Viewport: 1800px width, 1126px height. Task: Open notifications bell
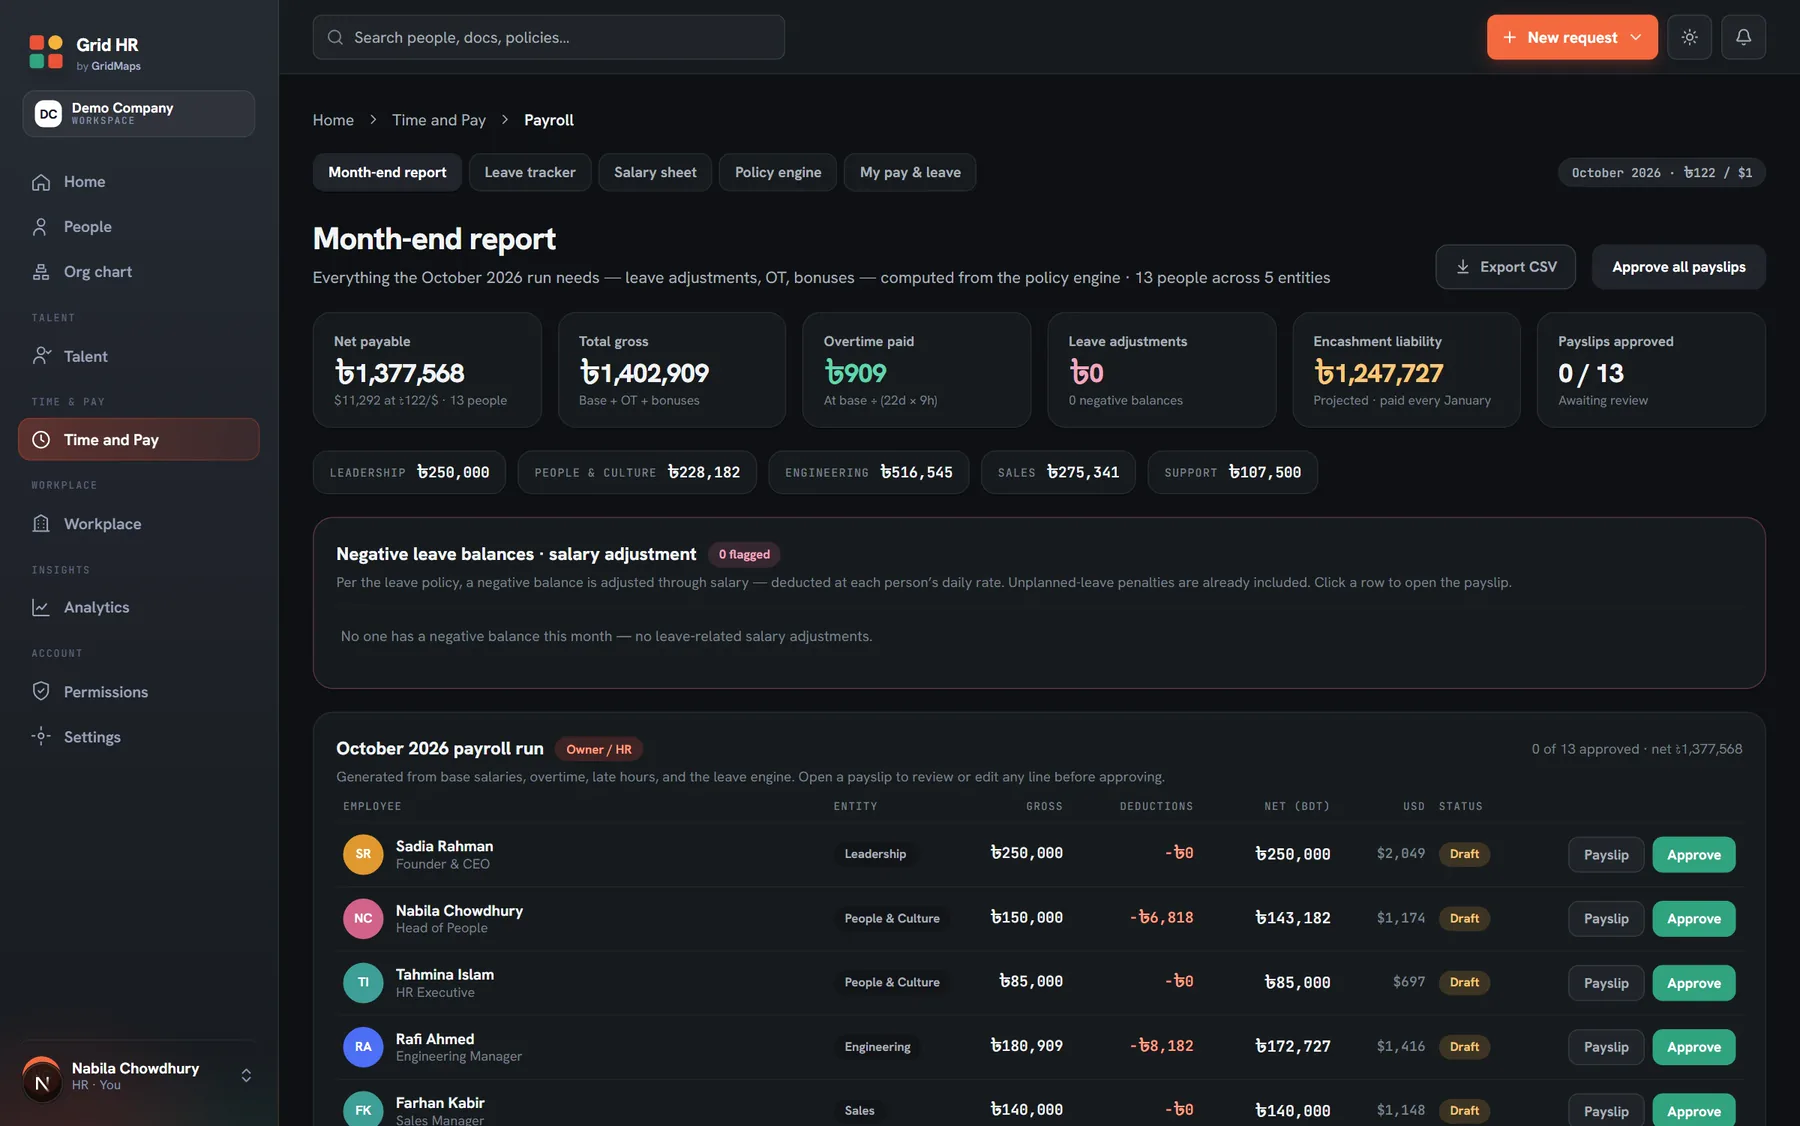[x=1743, y=37]
